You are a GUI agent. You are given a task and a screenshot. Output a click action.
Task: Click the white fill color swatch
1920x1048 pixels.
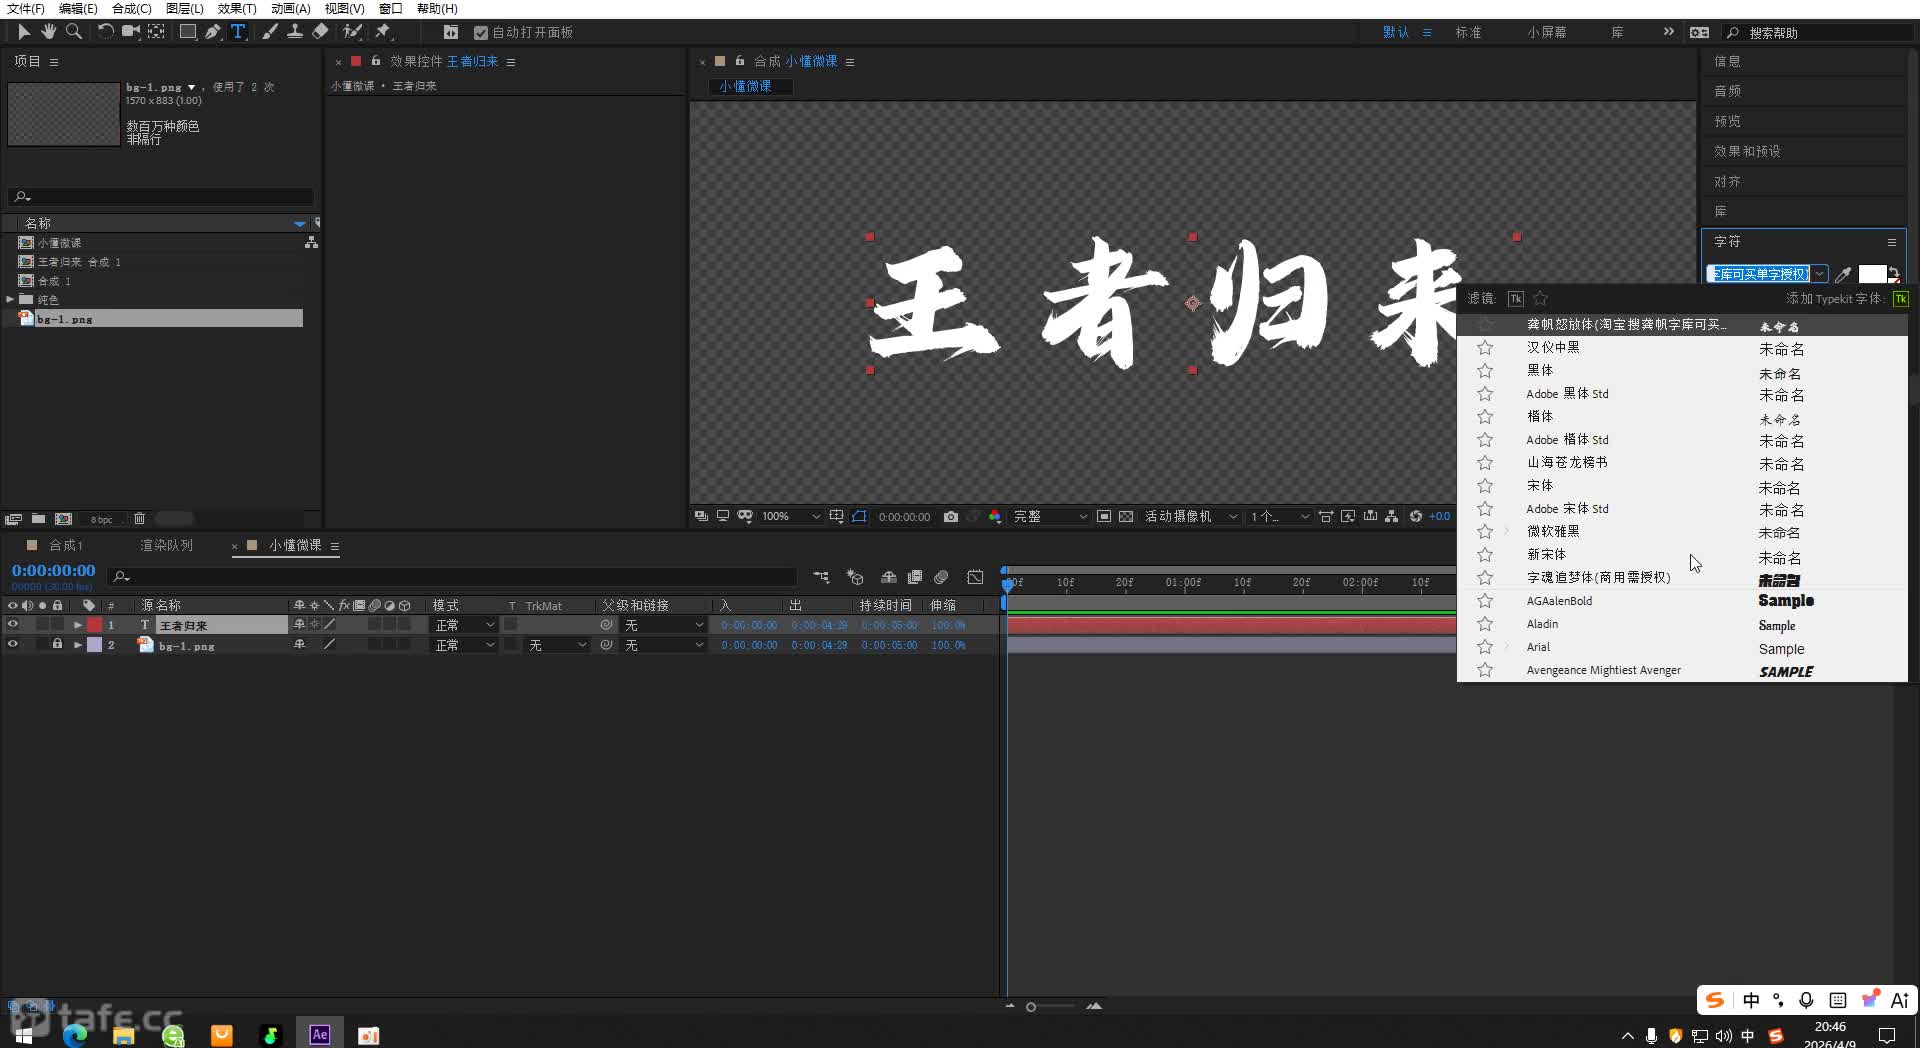coord(1872,274)
